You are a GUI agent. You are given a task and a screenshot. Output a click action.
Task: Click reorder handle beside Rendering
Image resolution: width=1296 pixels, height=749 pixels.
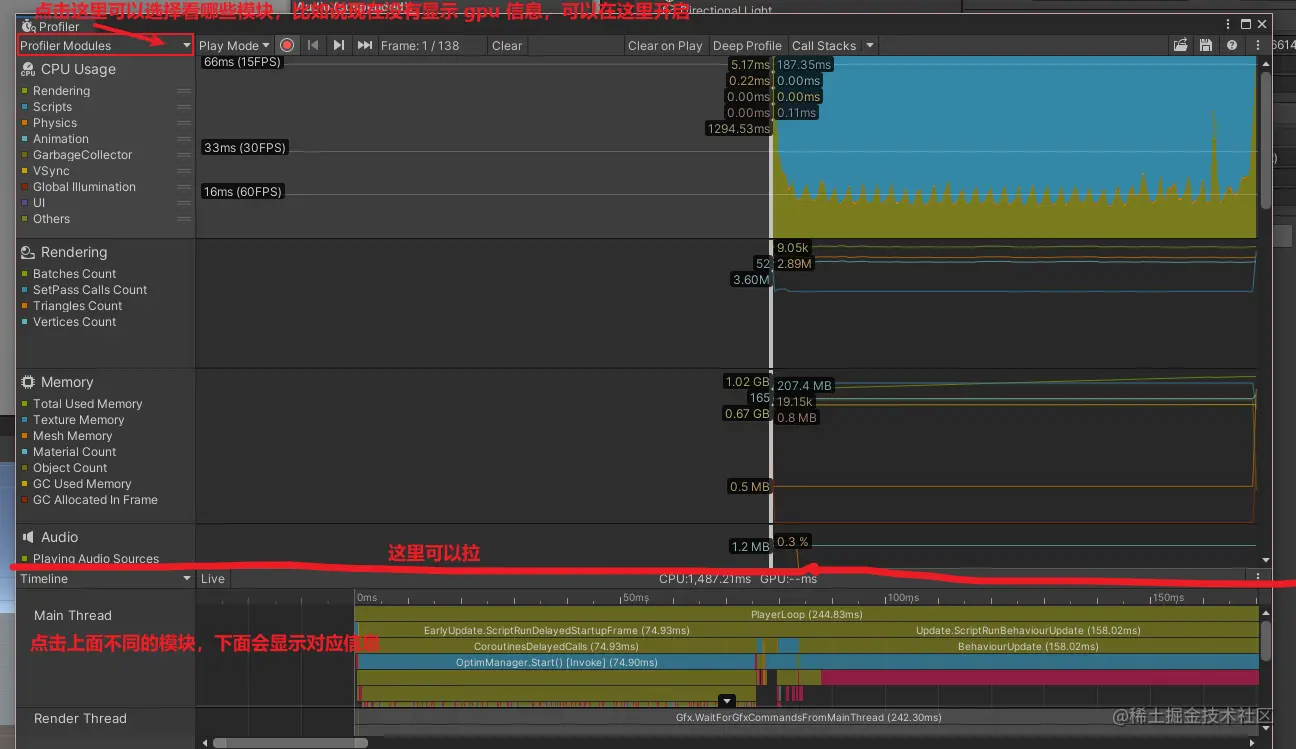184,91
